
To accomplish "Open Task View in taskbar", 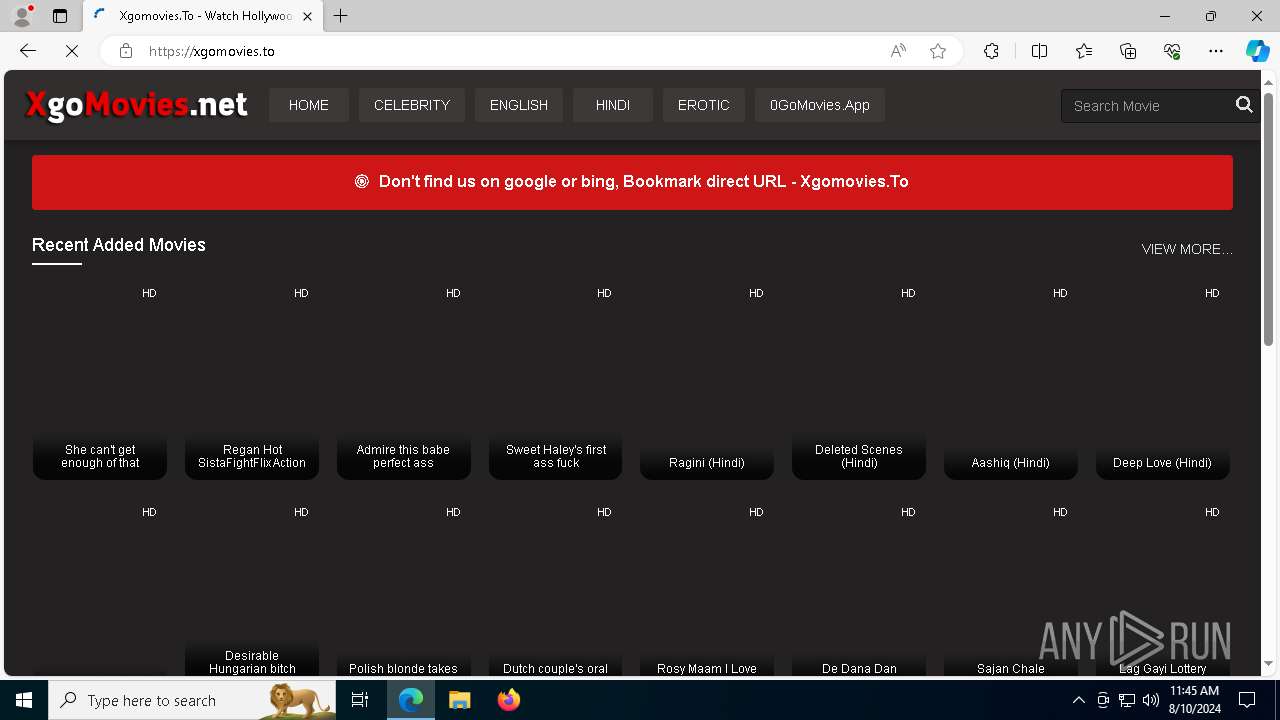I will coord(360,700).
